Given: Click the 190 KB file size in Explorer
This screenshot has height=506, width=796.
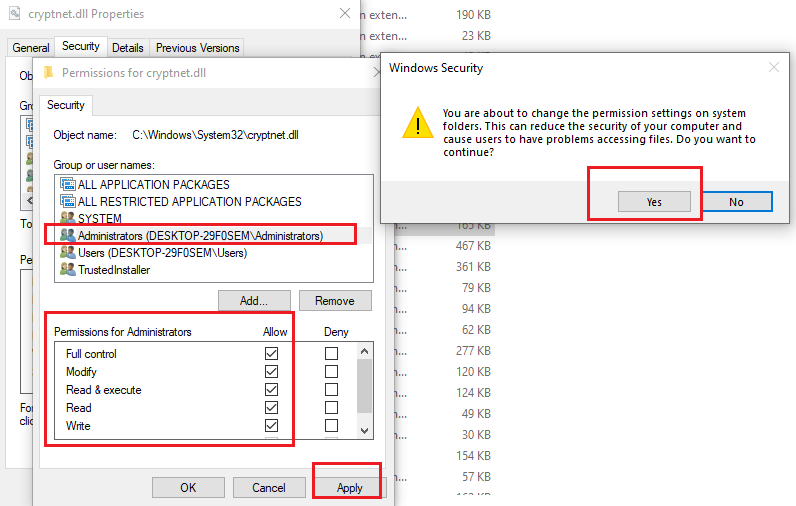Looking at the screenshot, I should pos(473,15).
